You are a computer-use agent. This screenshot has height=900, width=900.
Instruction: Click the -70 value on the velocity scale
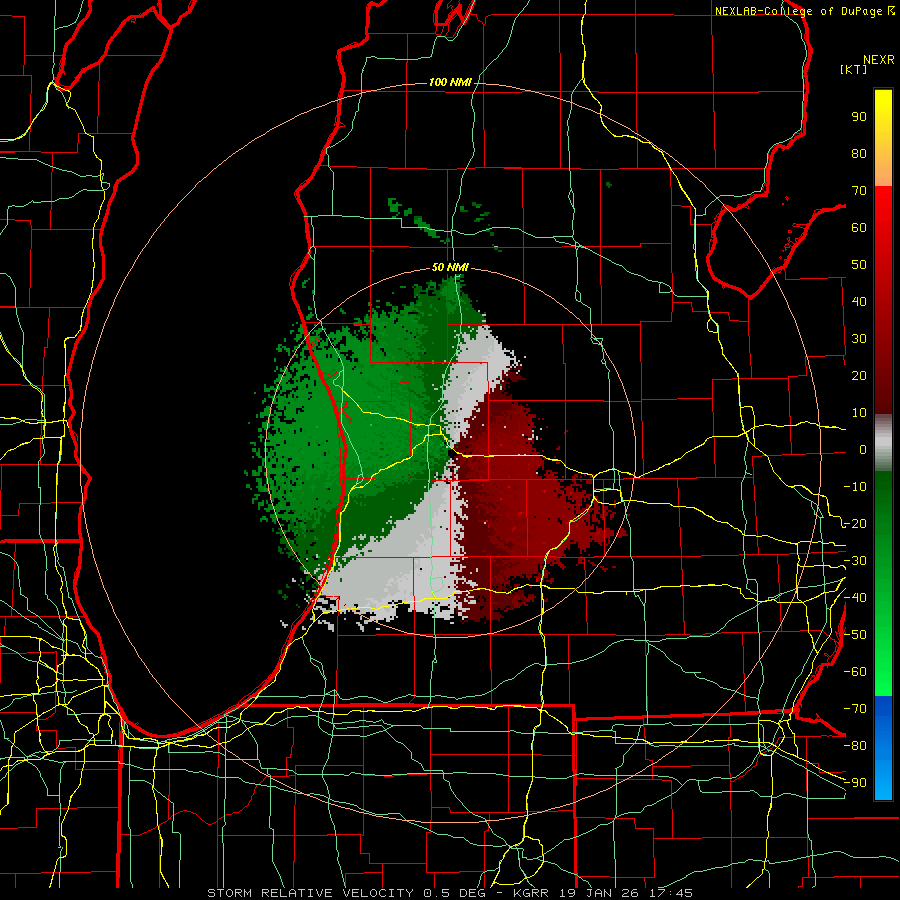[x=855, y=709]
